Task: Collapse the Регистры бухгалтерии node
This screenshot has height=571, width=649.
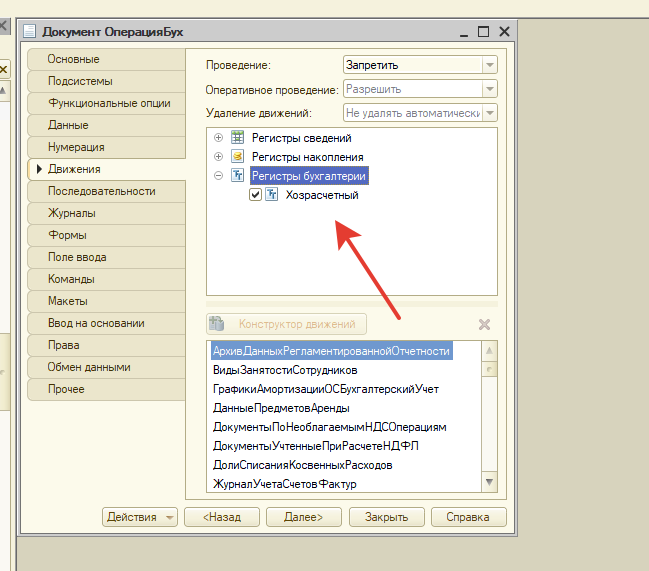Action: pos(219,175)
